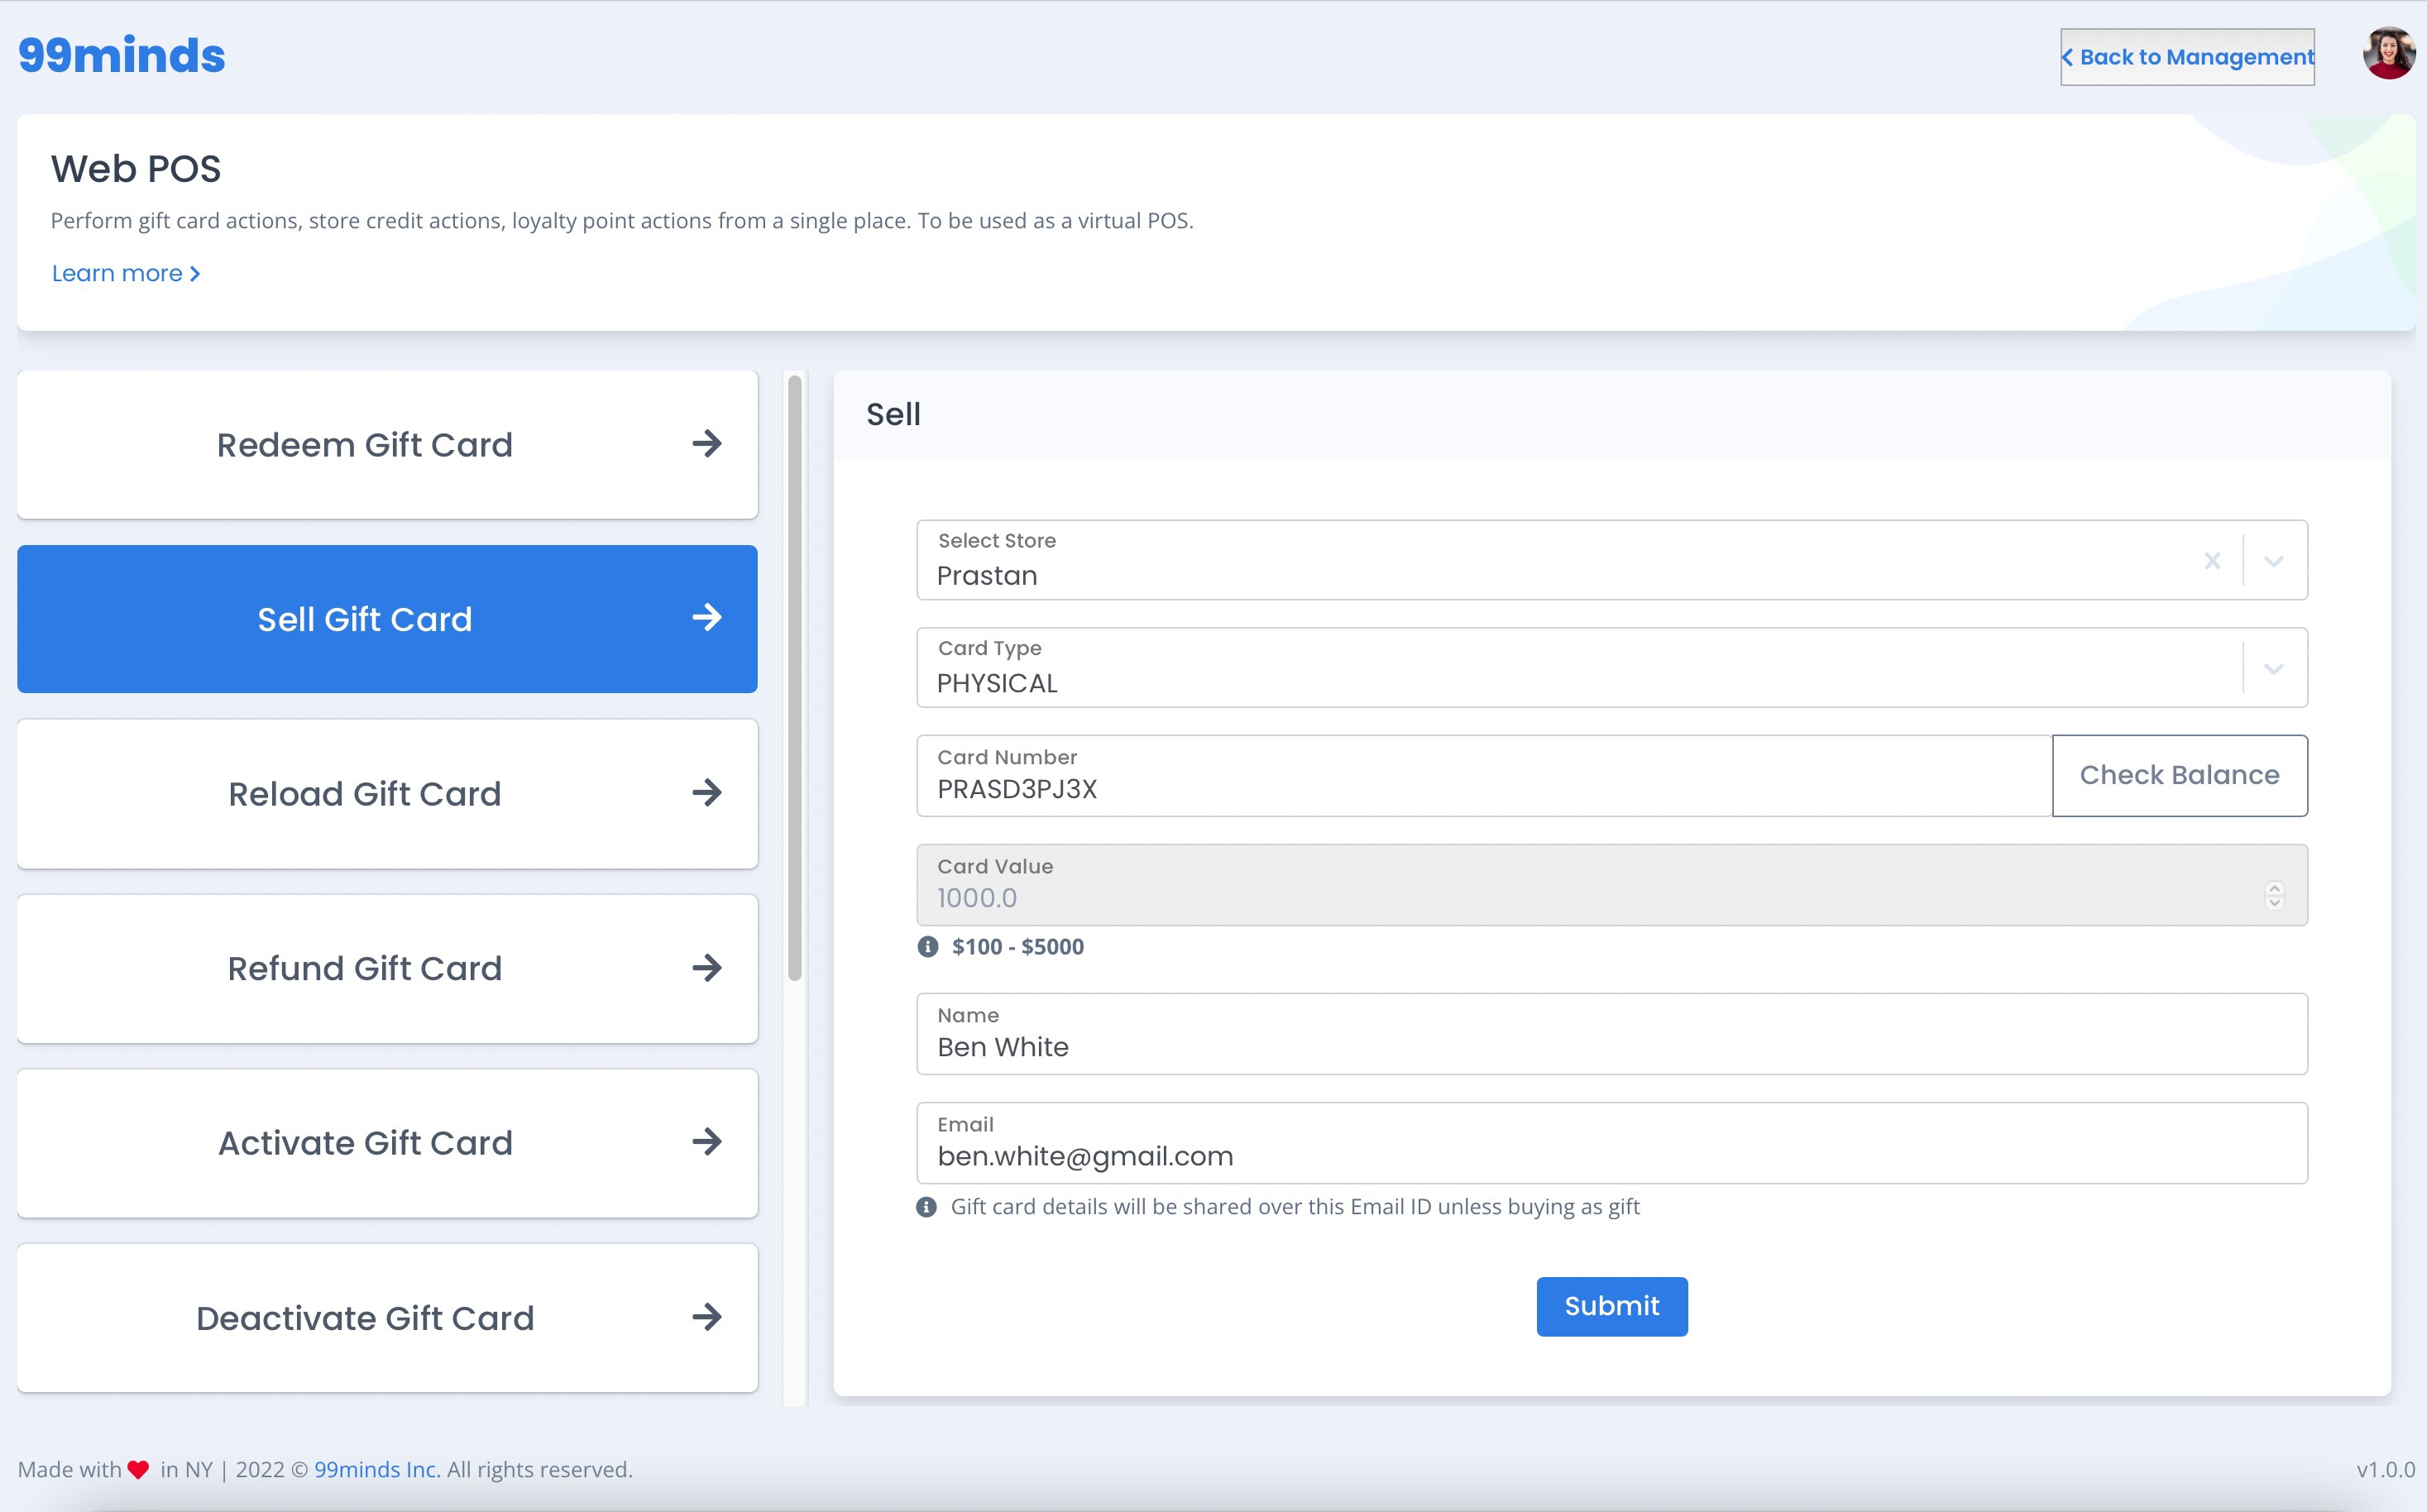Click arrow icon on Activate Gift Card
This screenshot has height=1512, width=2427.
[x=707, y=1142]
